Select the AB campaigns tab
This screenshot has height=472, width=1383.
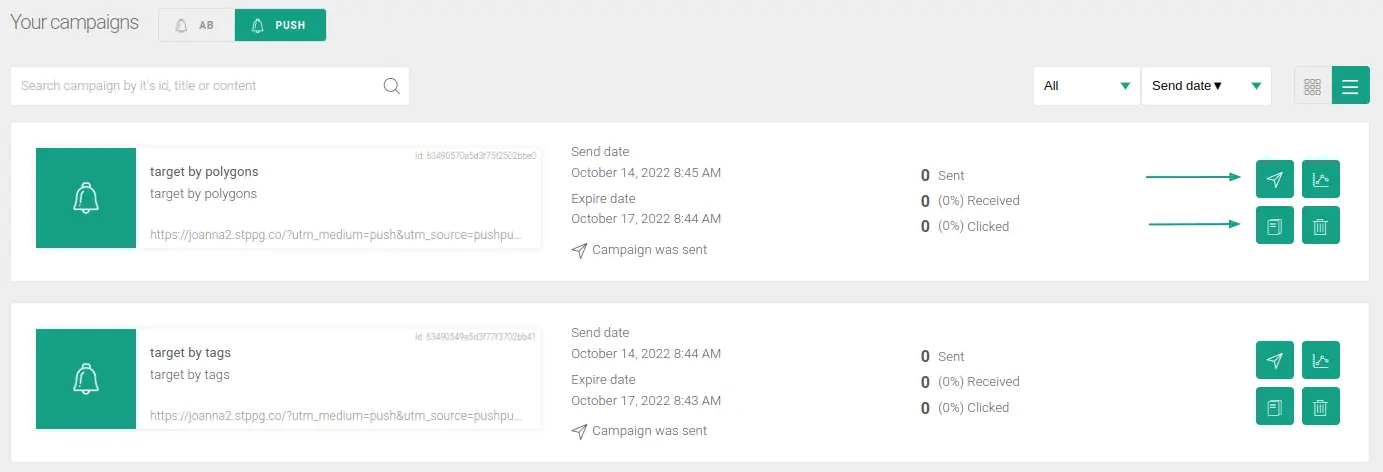coord(197,25)
